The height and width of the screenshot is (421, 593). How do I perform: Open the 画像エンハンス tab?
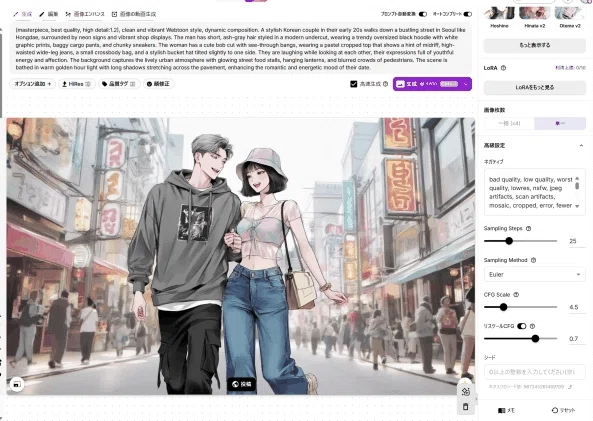point(85,14)
